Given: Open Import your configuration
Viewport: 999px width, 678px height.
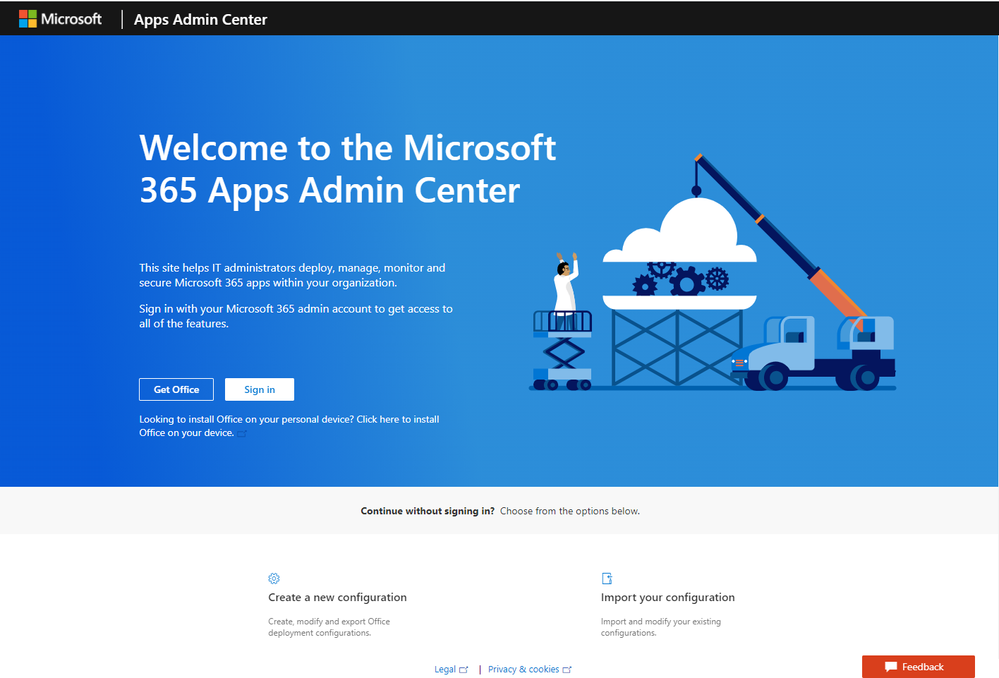Looking at the screenshot, I should [668, 597].
